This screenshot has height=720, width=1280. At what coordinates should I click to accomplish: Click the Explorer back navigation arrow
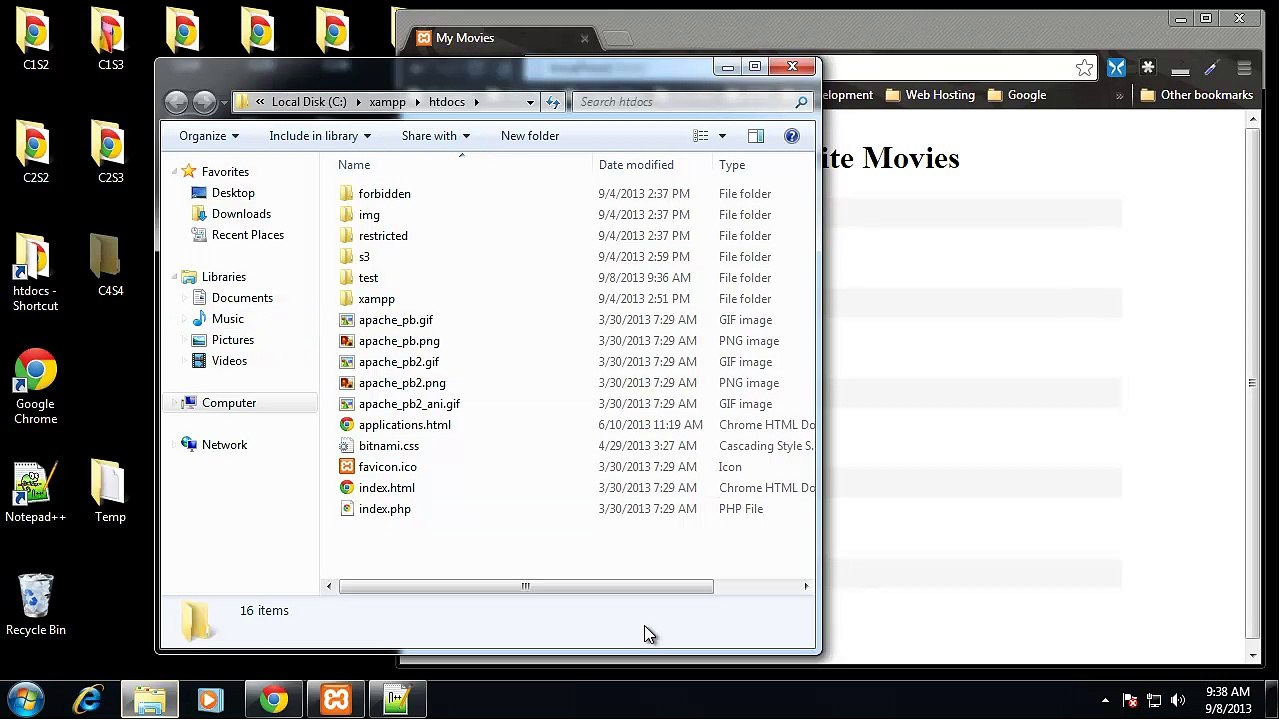(x=176, y=102)
